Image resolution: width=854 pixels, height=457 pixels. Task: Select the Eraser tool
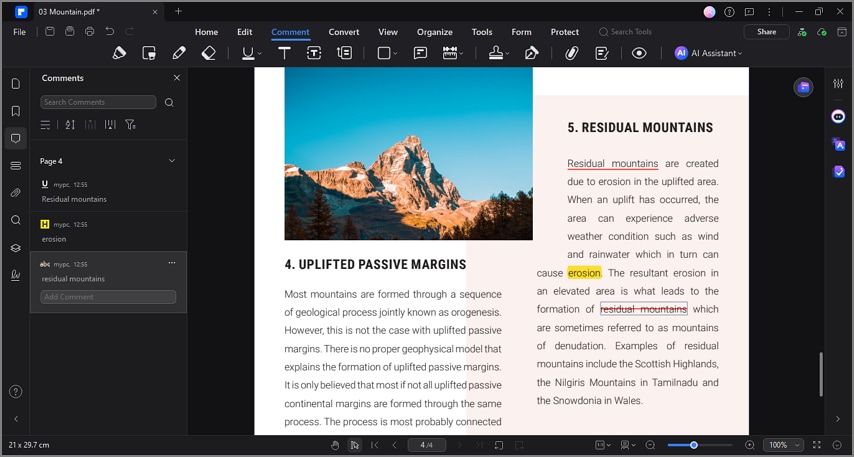(x=209, y=53)
